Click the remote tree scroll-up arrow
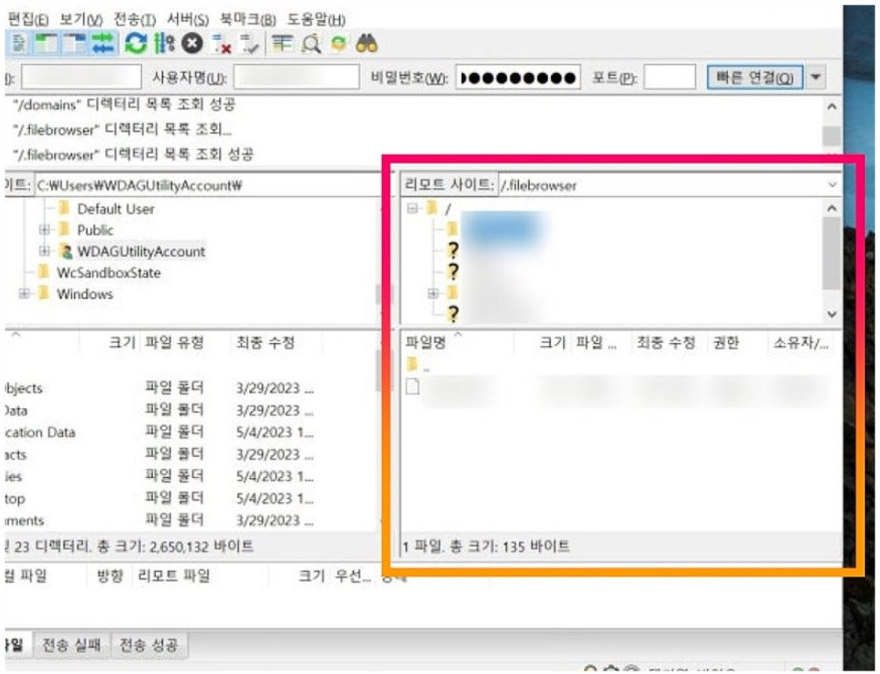Screen dimensions: 880x674 tap(832, 209)
